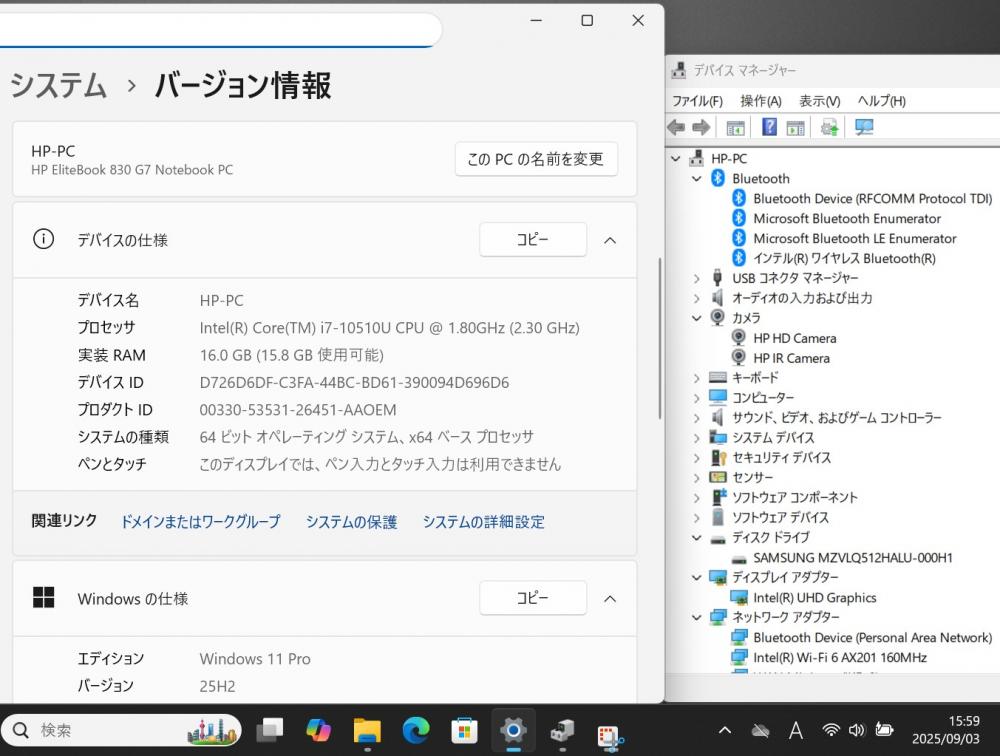Open the ヘルプ(H) menu
Viewport: 1000px width, 756px height.
pos(881,101)
